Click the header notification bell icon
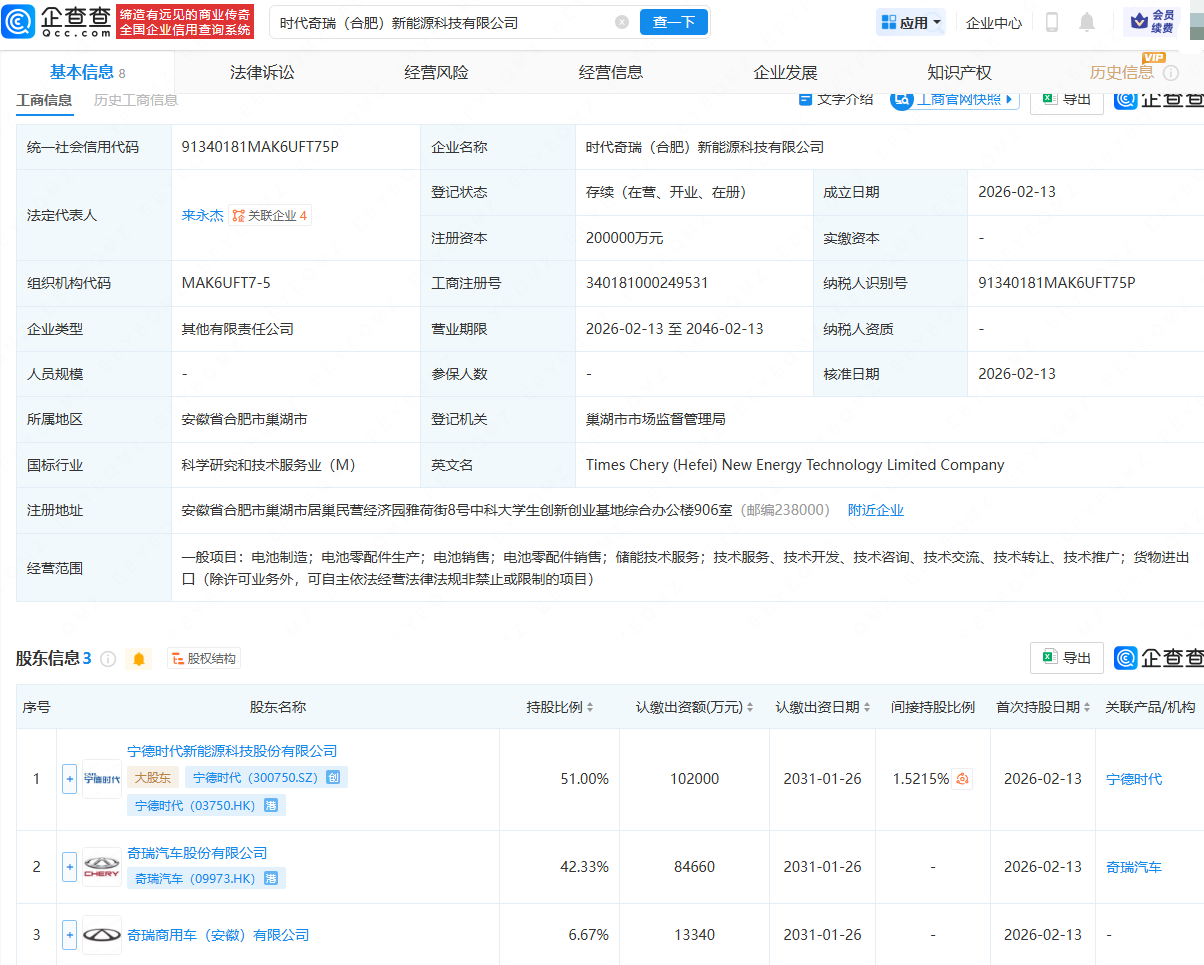 (1086, 22)
